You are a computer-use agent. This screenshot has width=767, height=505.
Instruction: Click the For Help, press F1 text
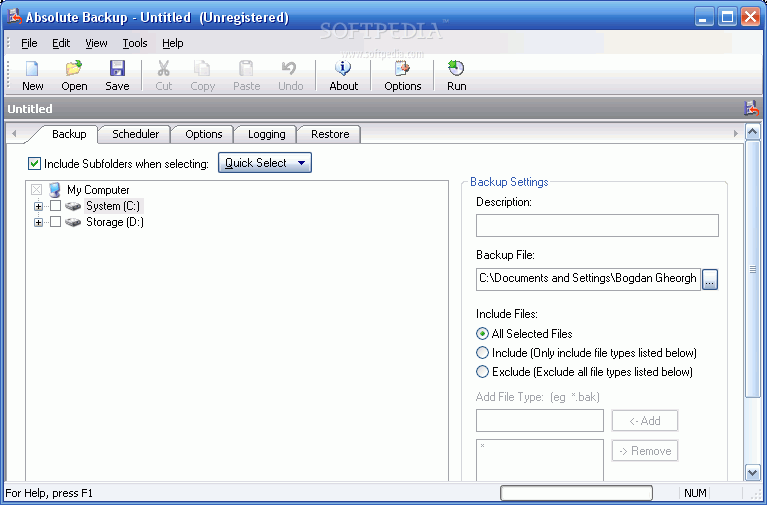tap(49, 493)
